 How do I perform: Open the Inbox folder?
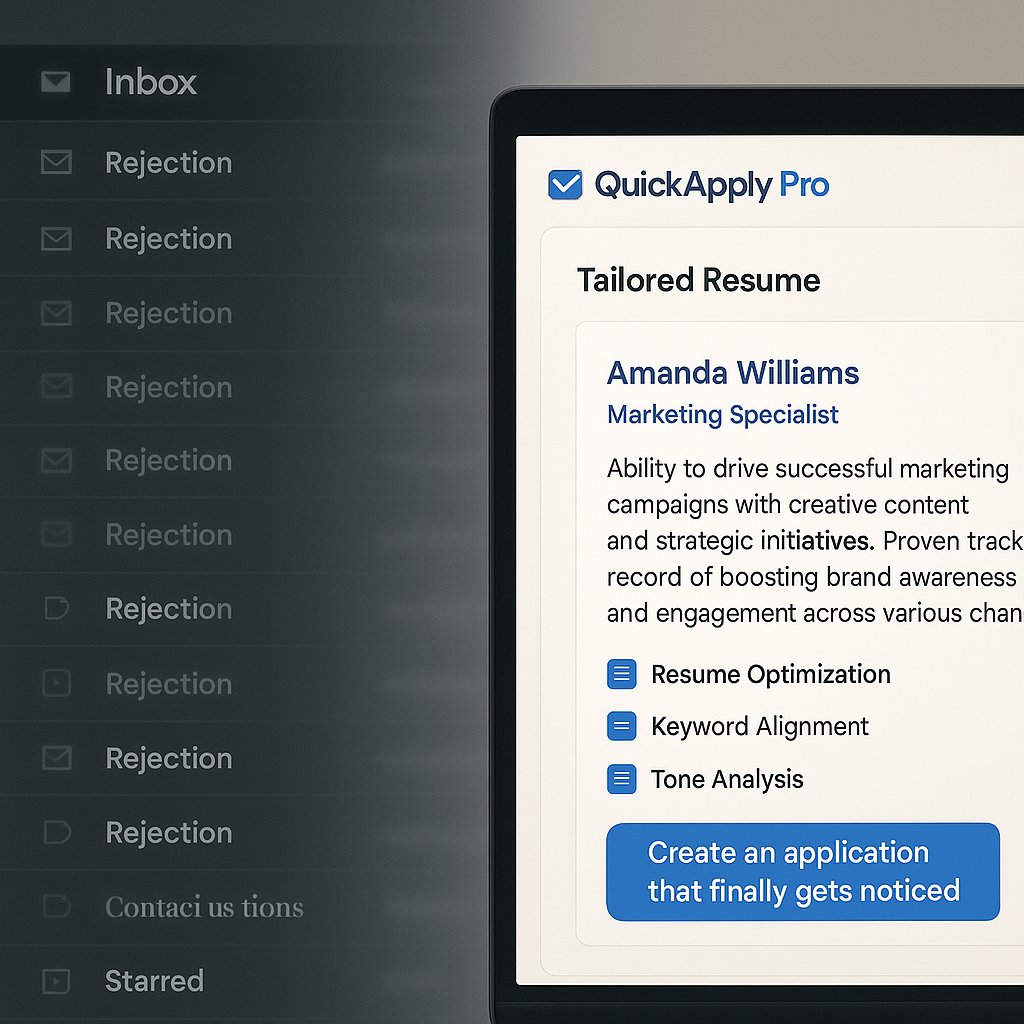click(x=150, y=82)
